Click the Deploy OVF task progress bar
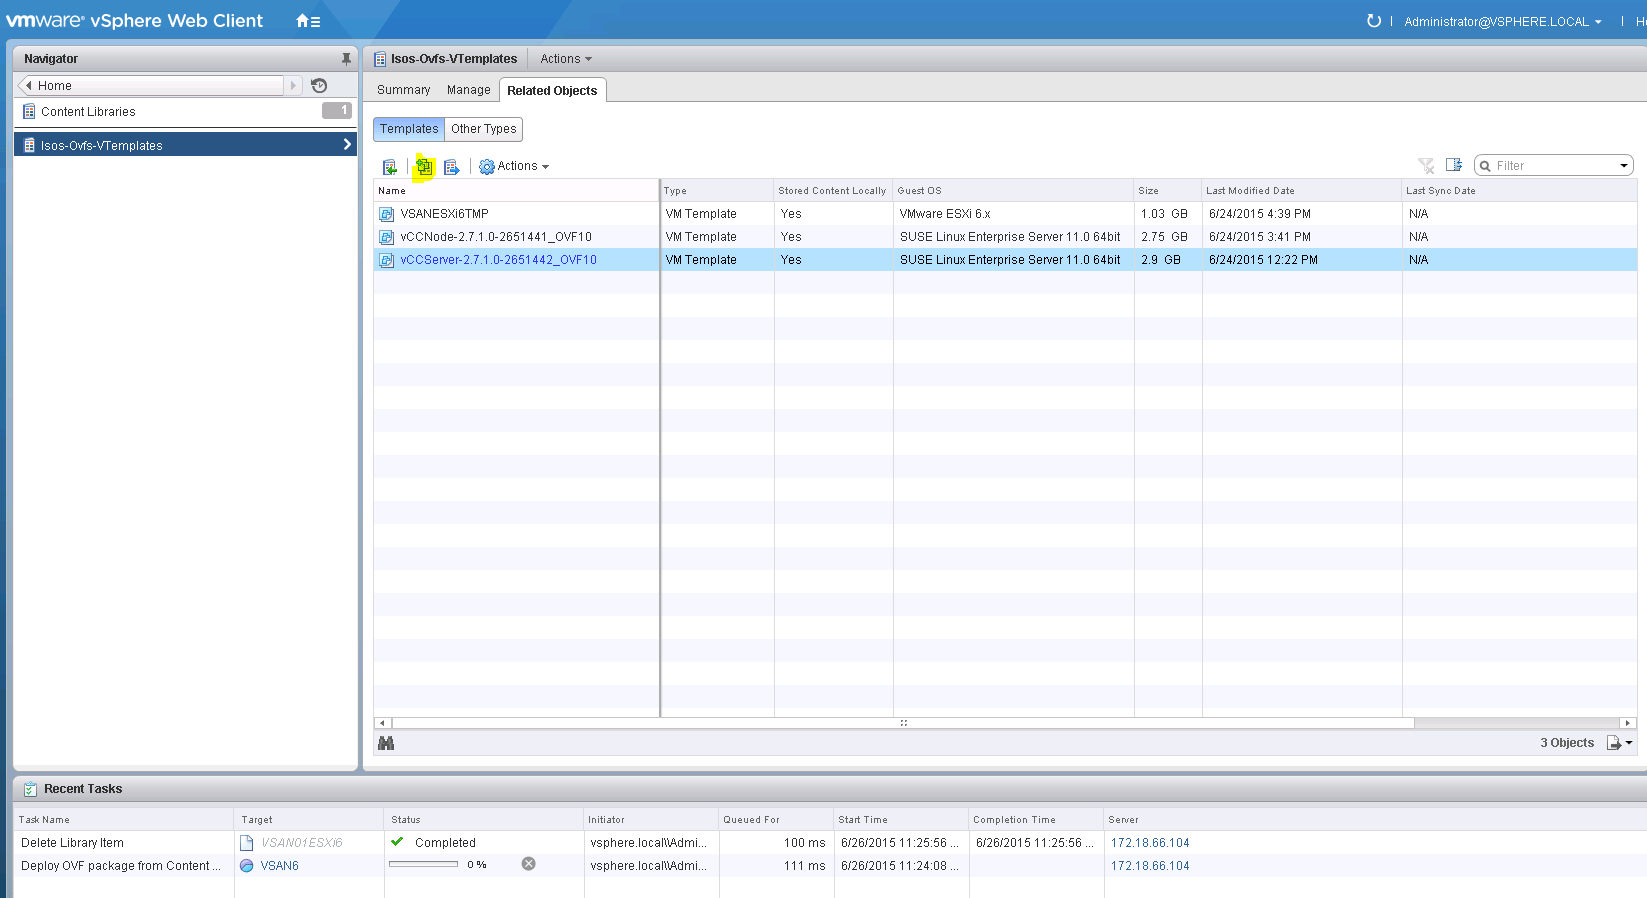Screen dimensions: 1647x898 (423, 864)
